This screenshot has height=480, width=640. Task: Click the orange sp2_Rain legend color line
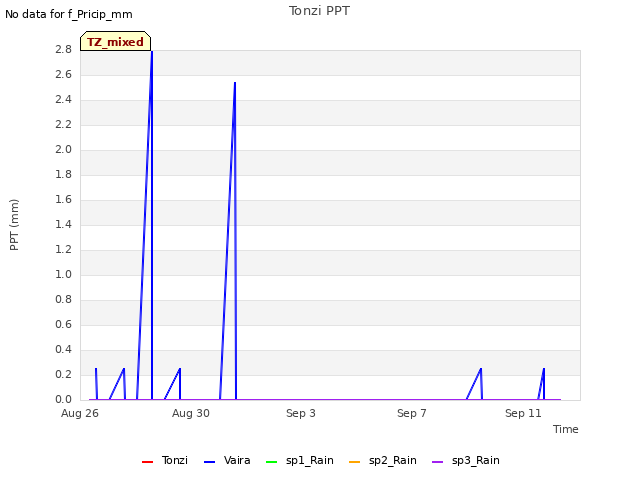pyautogui.click(x=355, y=462)
